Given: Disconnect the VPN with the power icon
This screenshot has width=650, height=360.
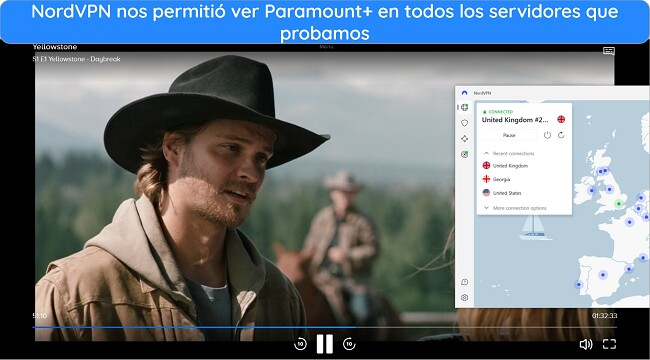Looking at the screenshot, I should [x=547, y=135].
